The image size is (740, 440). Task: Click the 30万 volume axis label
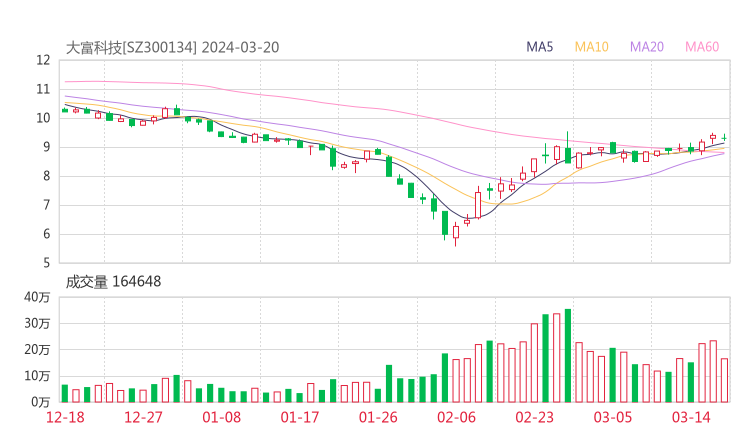(37, 323)
